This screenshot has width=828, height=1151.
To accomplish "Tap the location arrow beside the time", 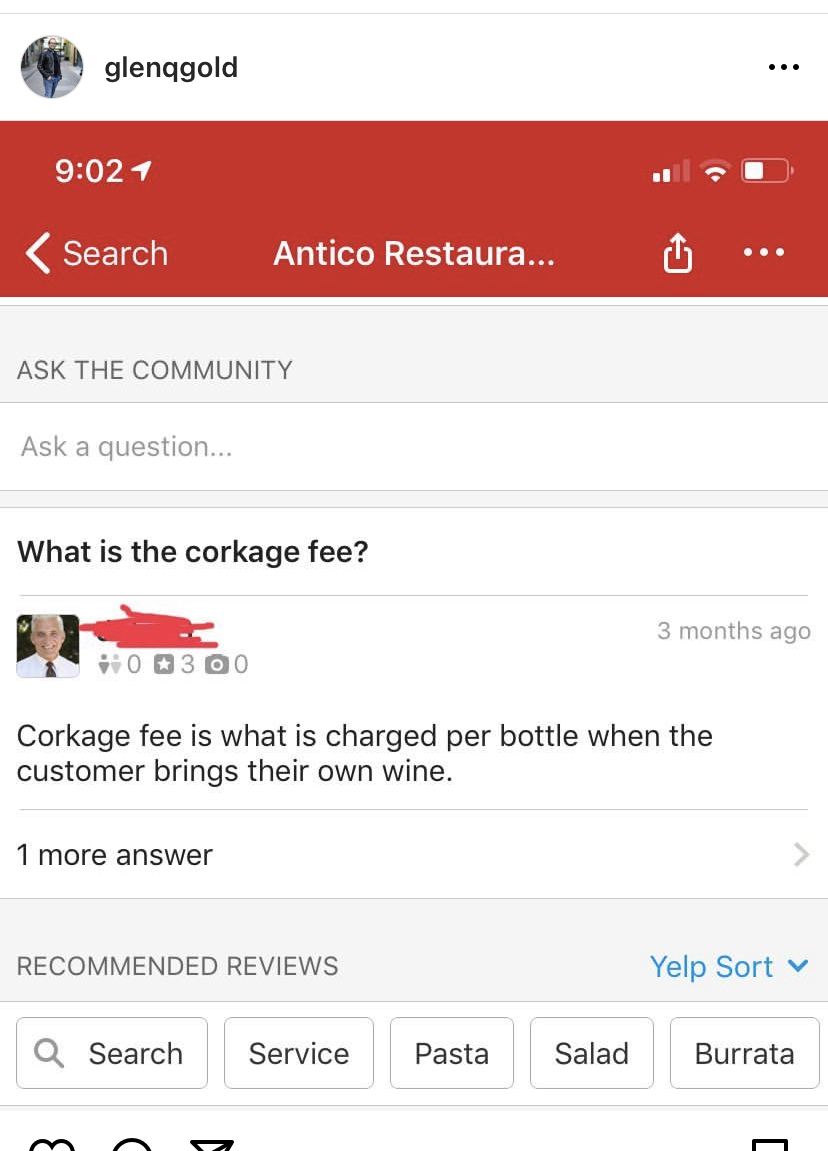I will pos(141,171).
